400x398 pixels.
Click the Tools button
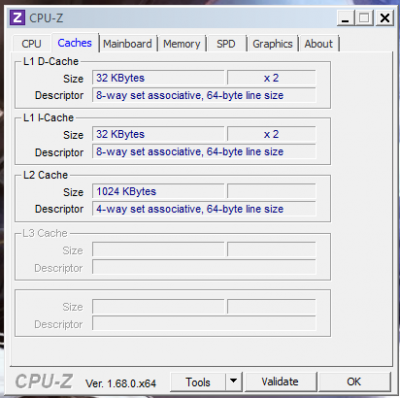point(198,382)
